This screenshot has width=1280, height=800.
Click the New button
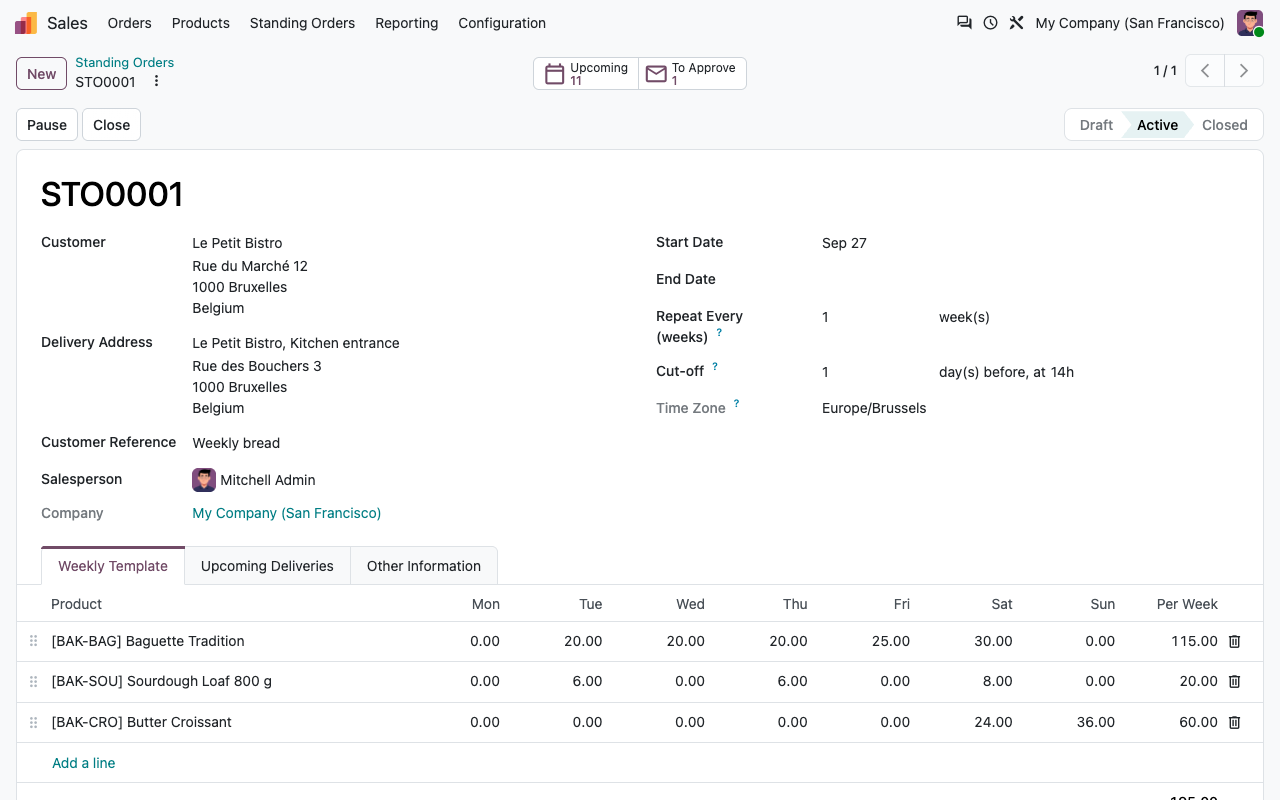tap(42, 73)
